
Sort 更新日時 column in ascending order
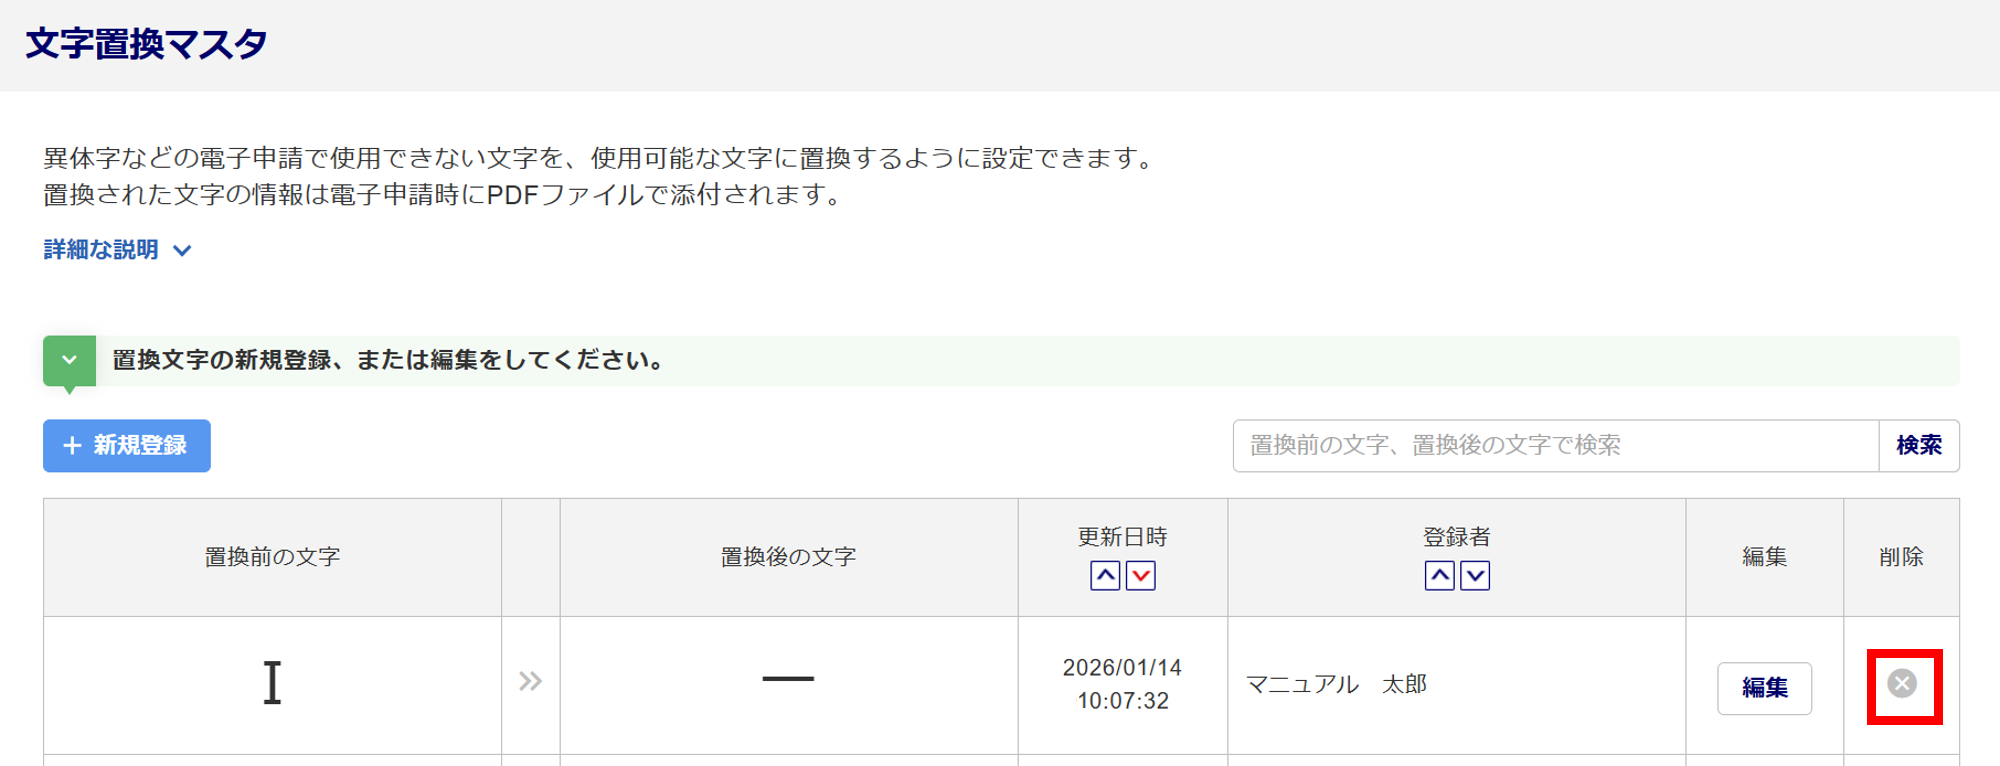1105,576
